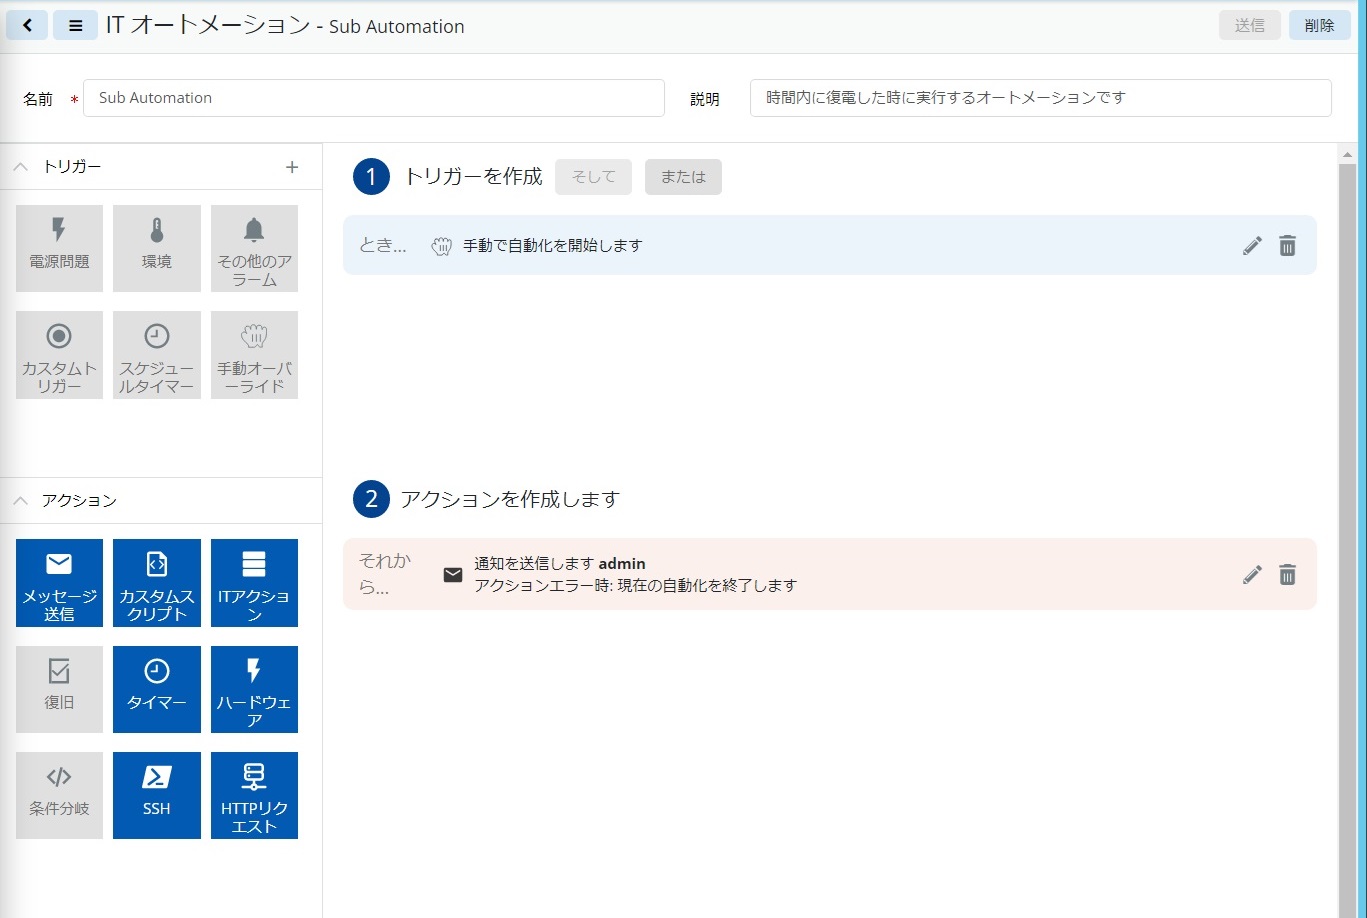The image size is (1367, 918).
Task: Delete the admin notification action
Action: pos(1288,575)
